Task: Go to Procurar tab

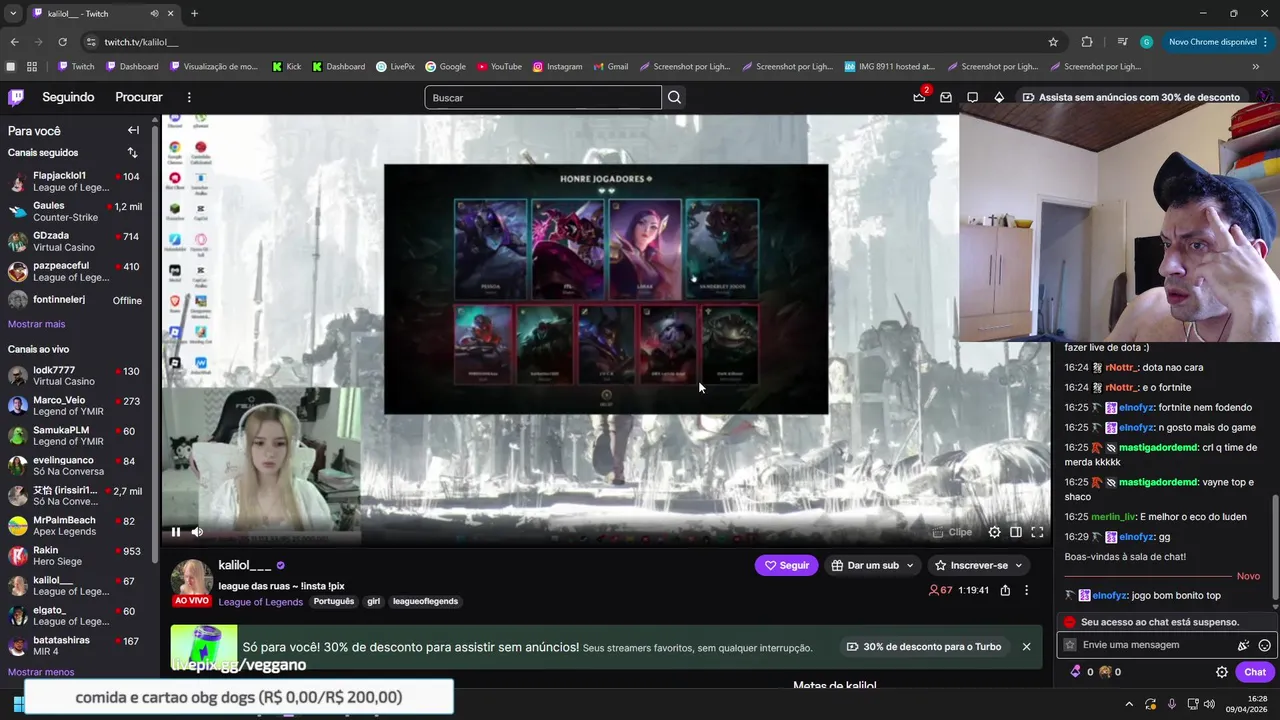Action: click(139, 97)
